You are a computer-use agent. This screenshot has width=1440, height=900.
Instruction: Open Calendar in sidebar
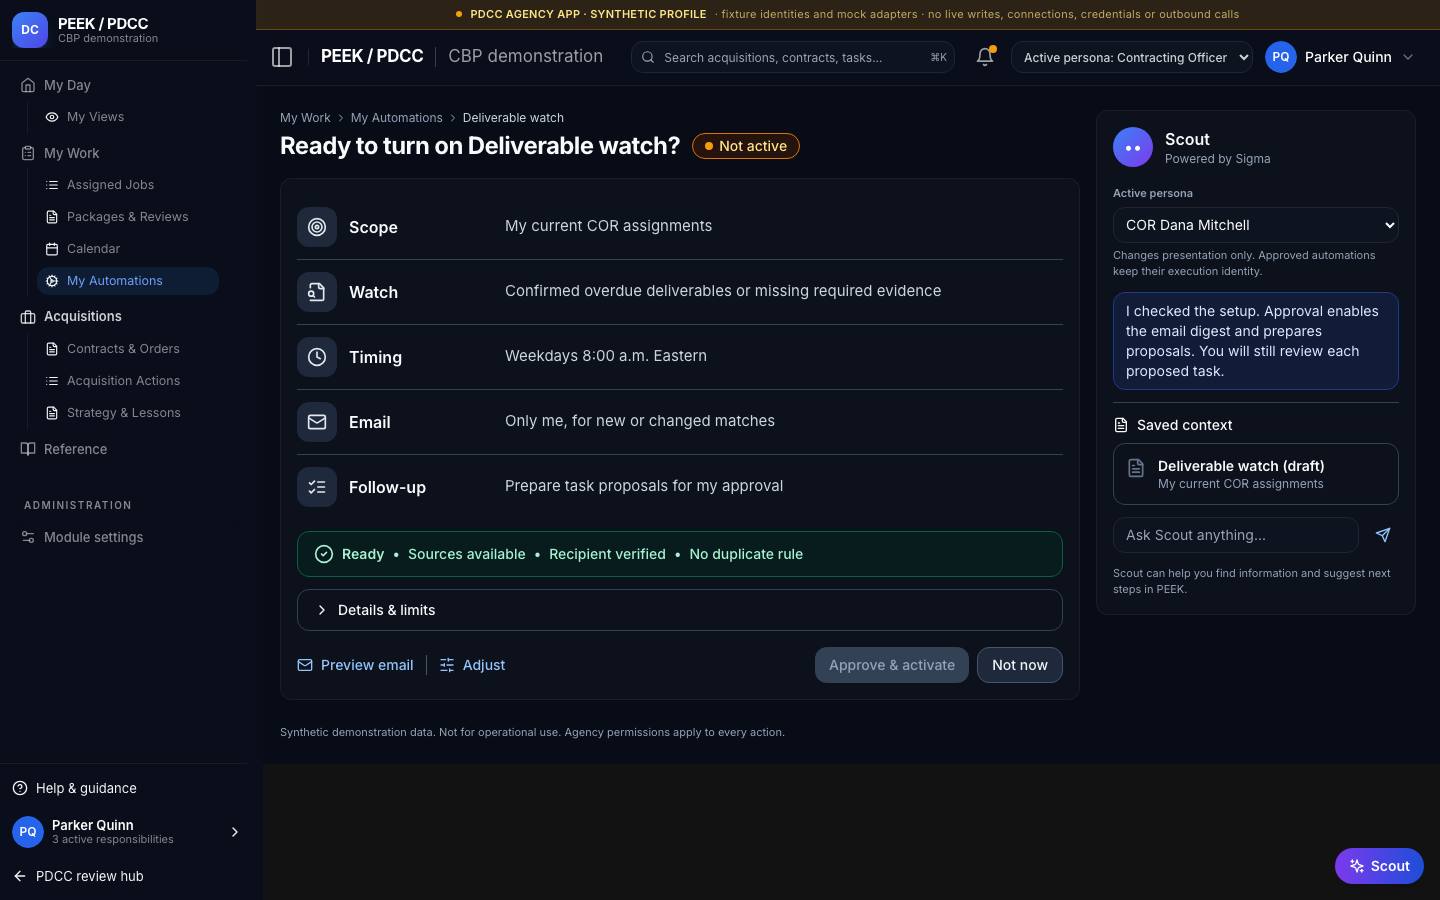point(93,249)
